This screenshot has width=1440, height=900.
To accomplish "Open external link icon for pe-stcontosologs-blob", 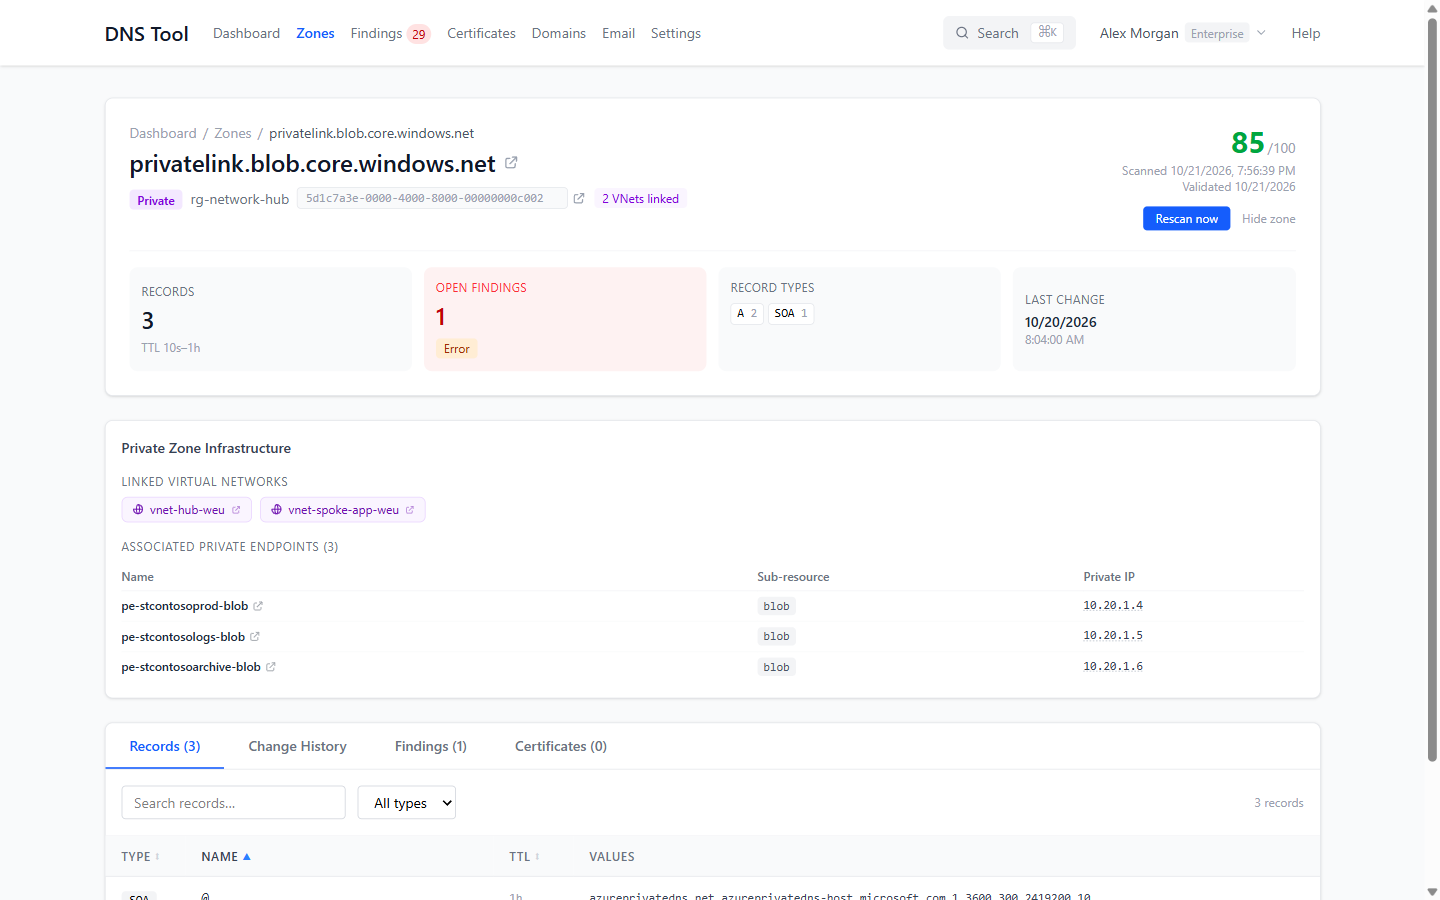I will (255, 636).
